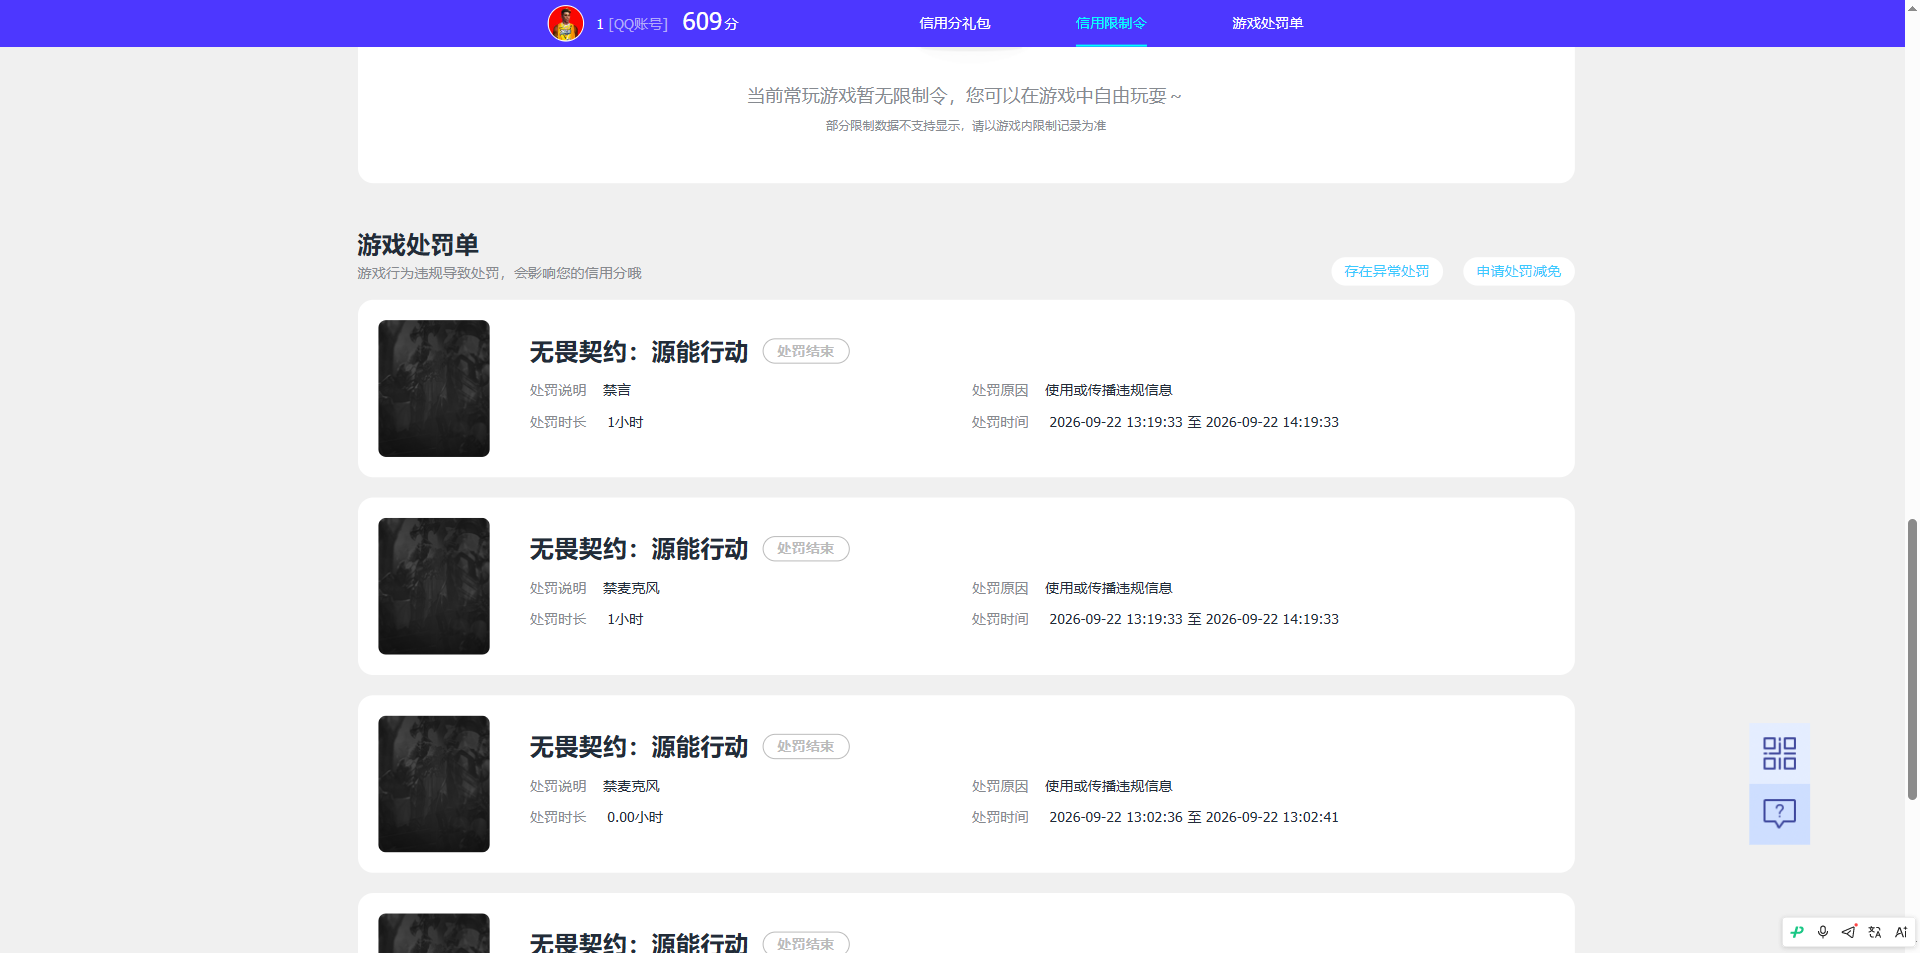Click the paper plane send icon
This screenshot has width=1920, height=953.
tap(1849, 932)
